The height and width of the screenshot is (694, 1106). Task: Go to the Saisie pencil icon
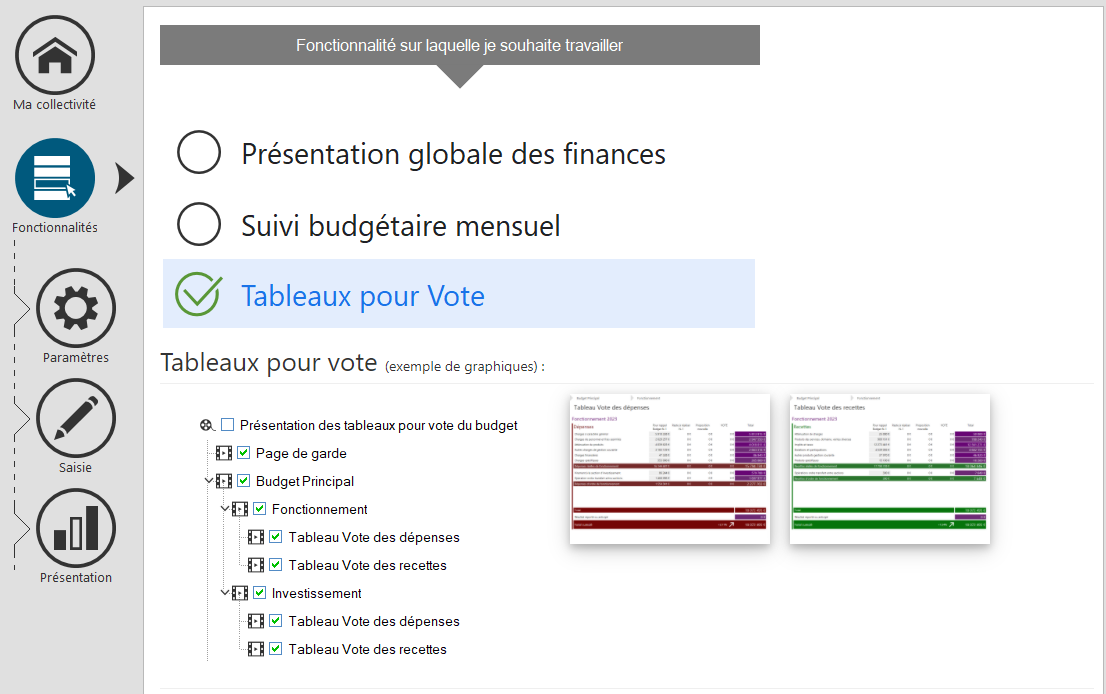tap(75, 419)
